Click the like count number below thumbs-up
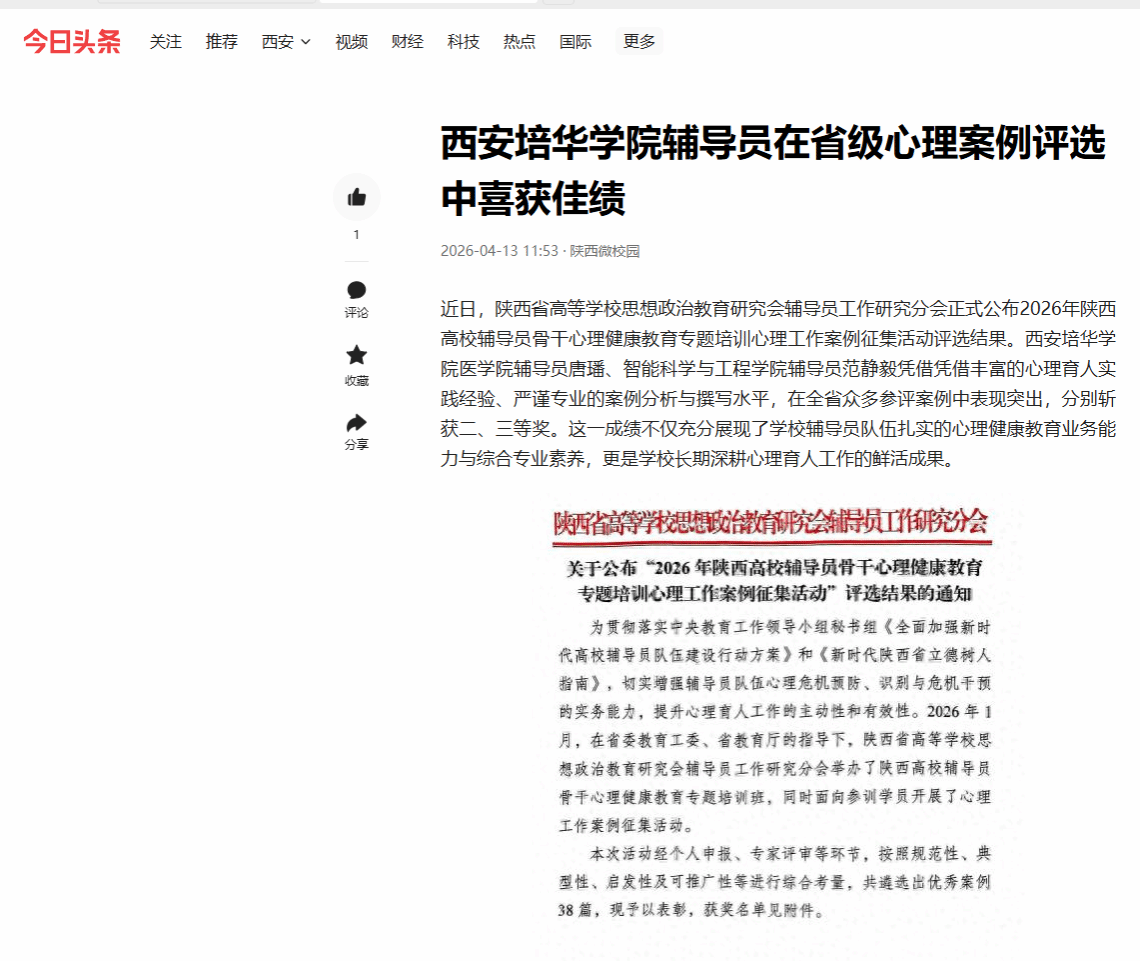1140x961 pixels. pos(356,235)
